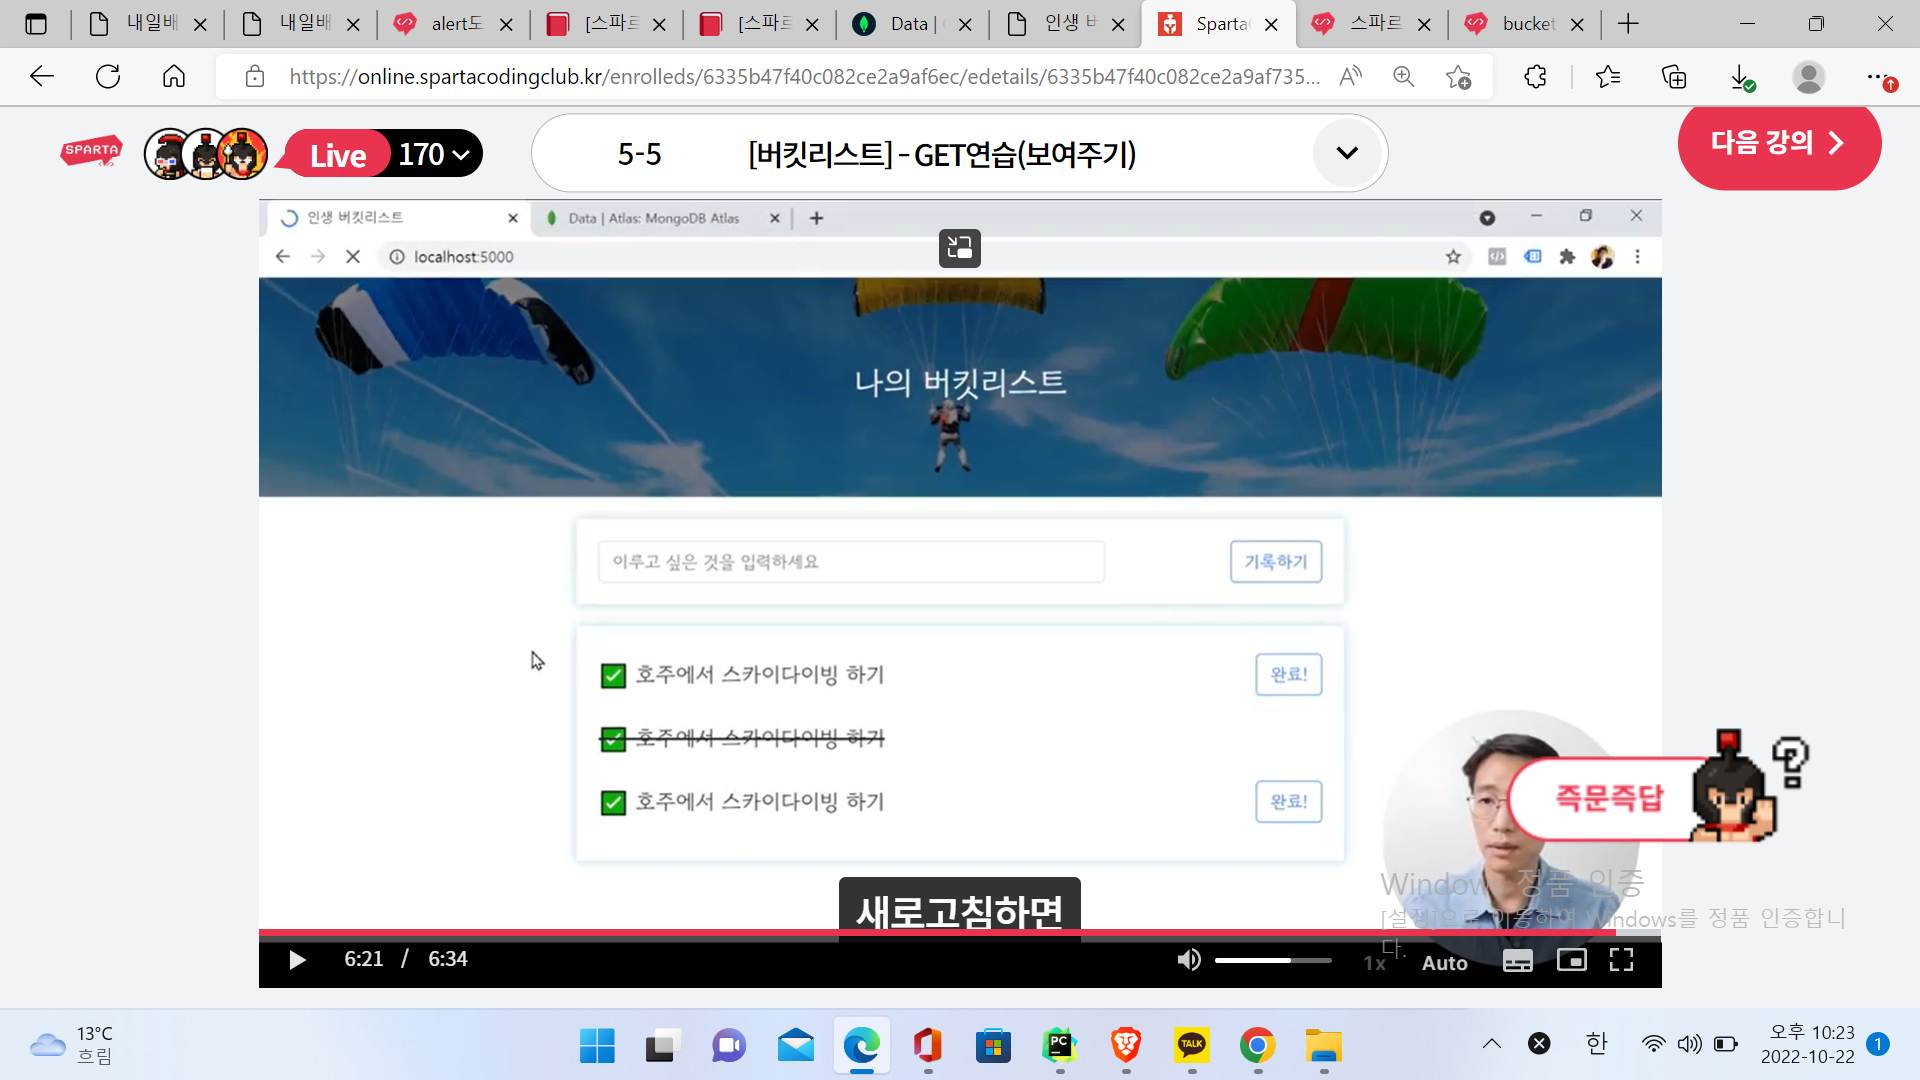Viewport: 1920px width, 1080px height.
Task: Open Chrome from taskbar
Action: [1257, 1046]
